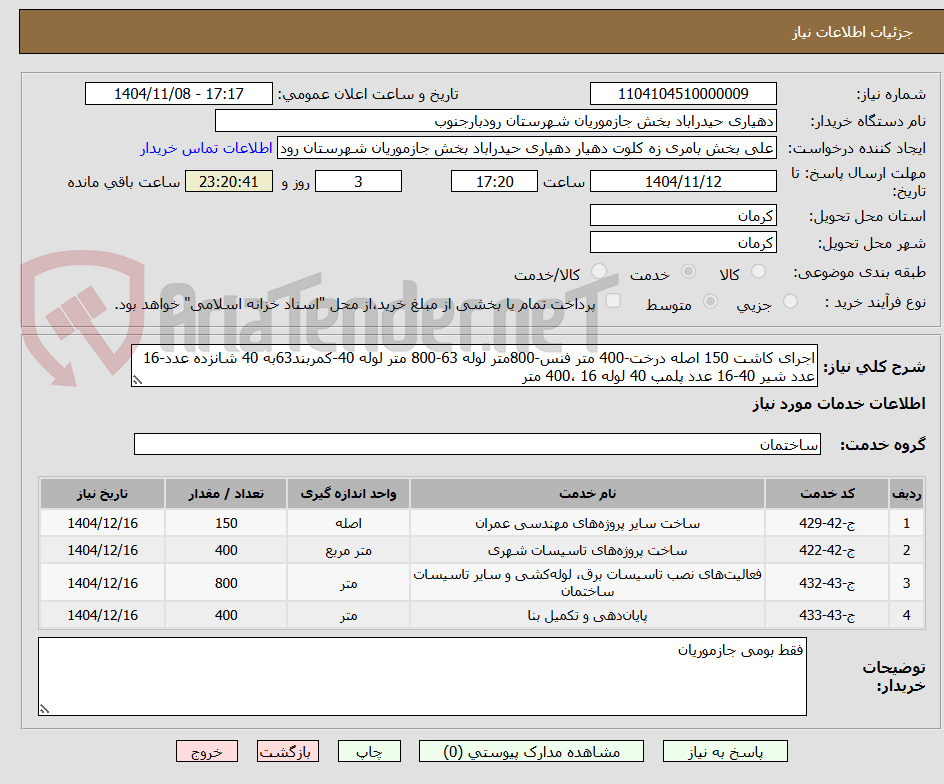This screenshot has width=944, height=784.
Task: Click the تعداد / مقدار column header
Action: tap(226, 494)
